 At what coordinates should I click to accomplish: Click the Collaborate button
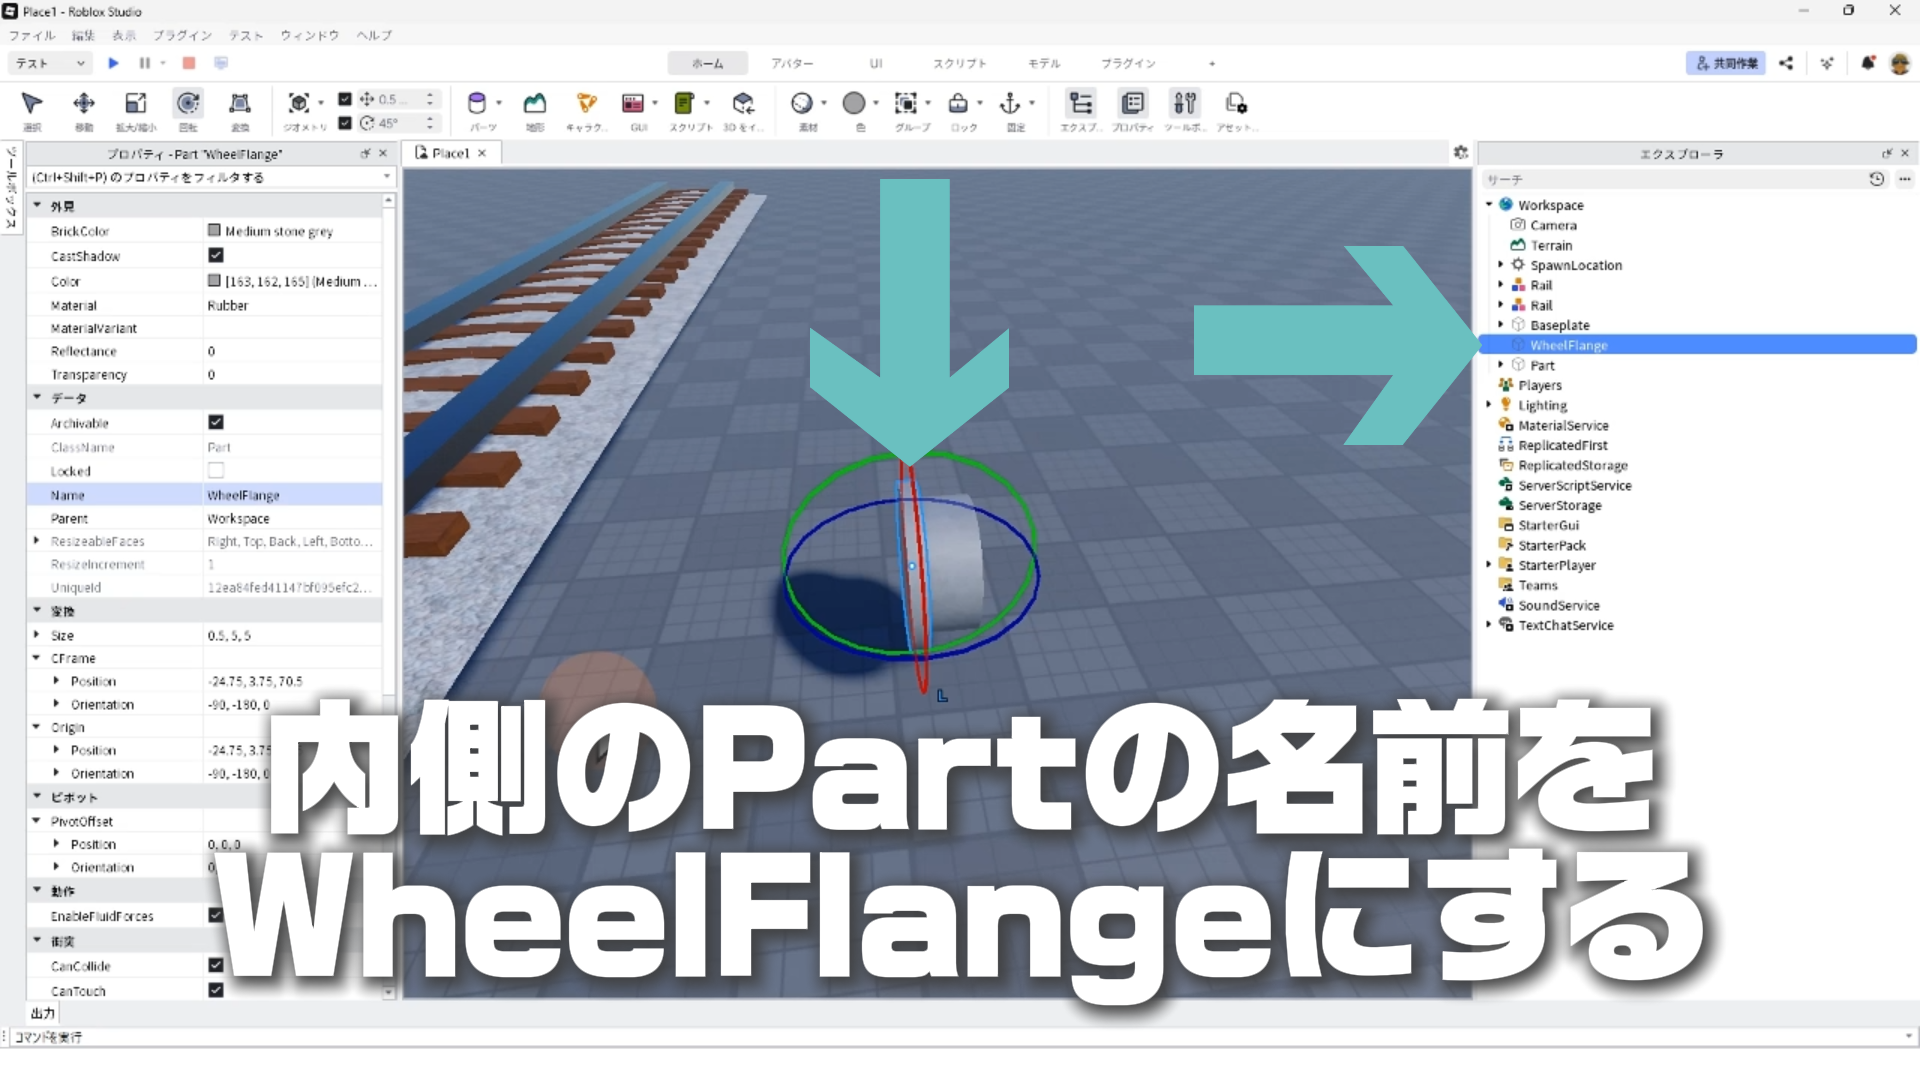(1725, 63)
